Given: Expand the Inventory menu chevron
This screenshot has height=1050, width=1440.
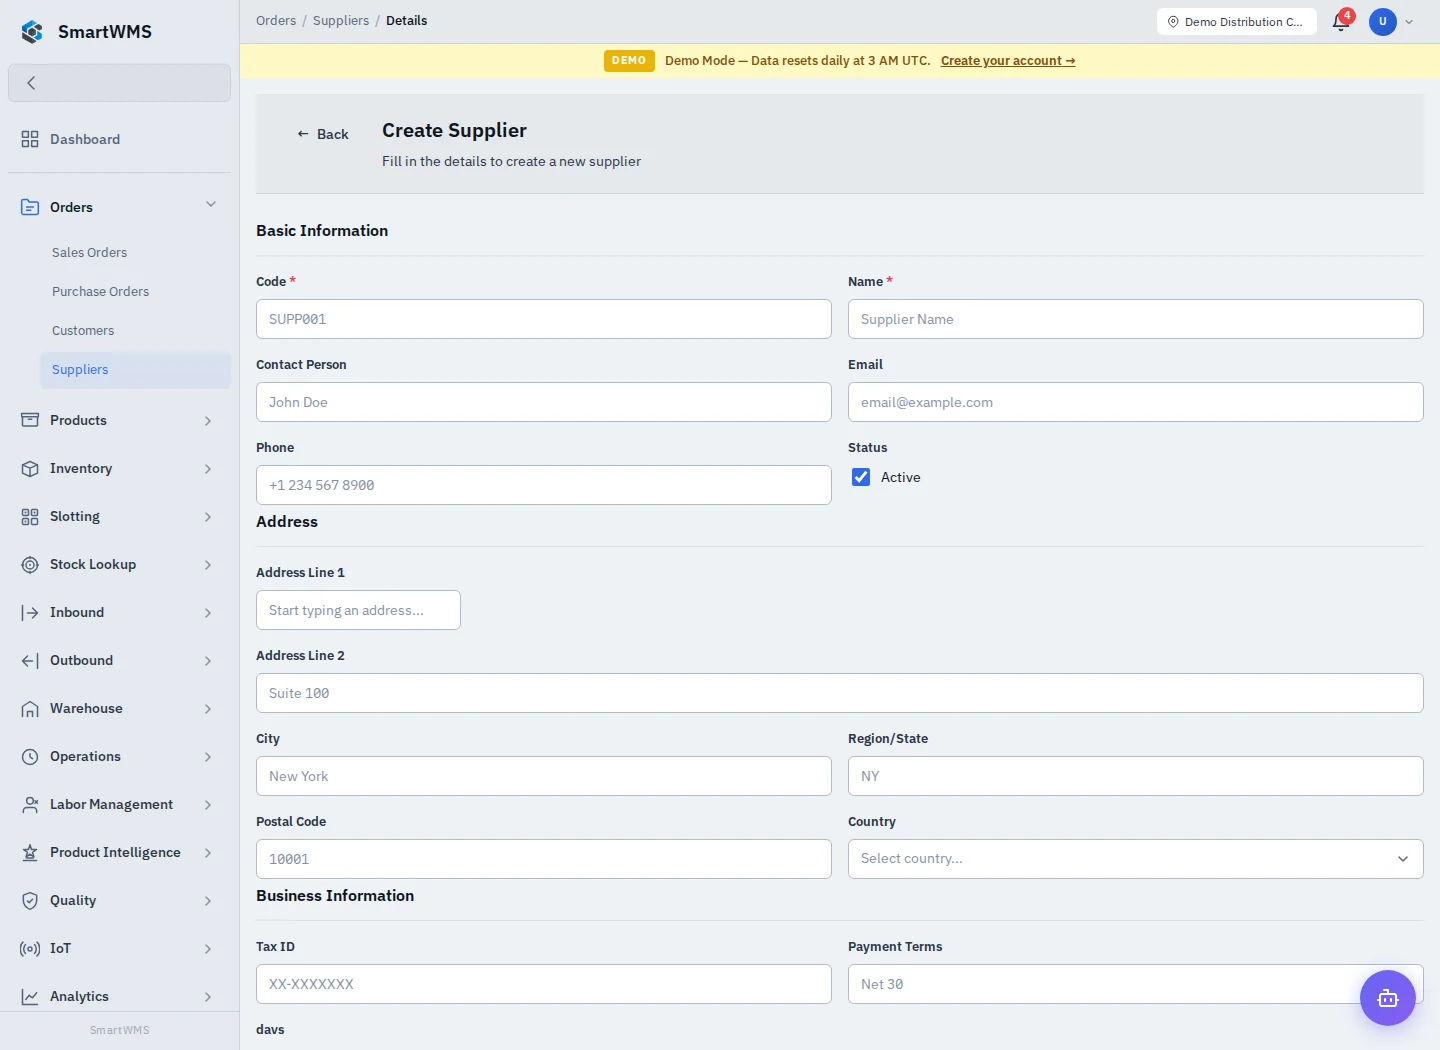Looking at the screenshot, I should [208, 469].
